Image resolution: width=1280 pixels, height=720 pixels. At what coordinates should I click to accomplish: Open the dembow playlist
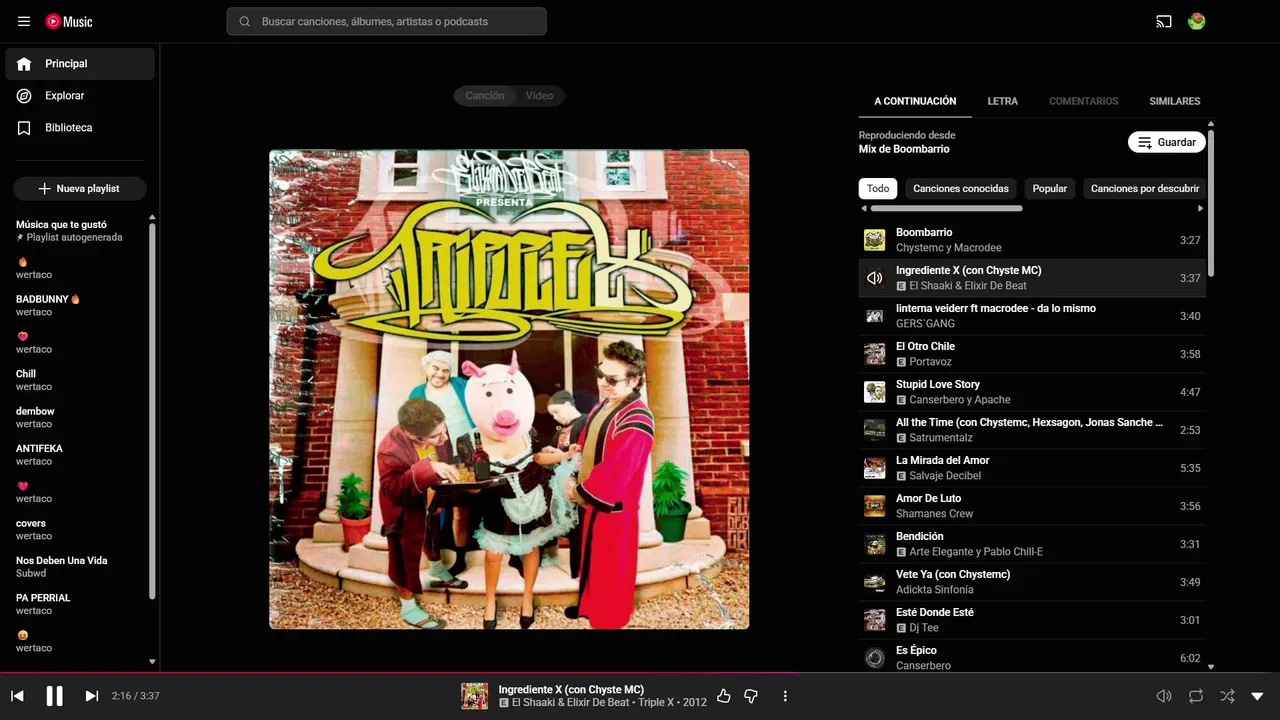80,417
